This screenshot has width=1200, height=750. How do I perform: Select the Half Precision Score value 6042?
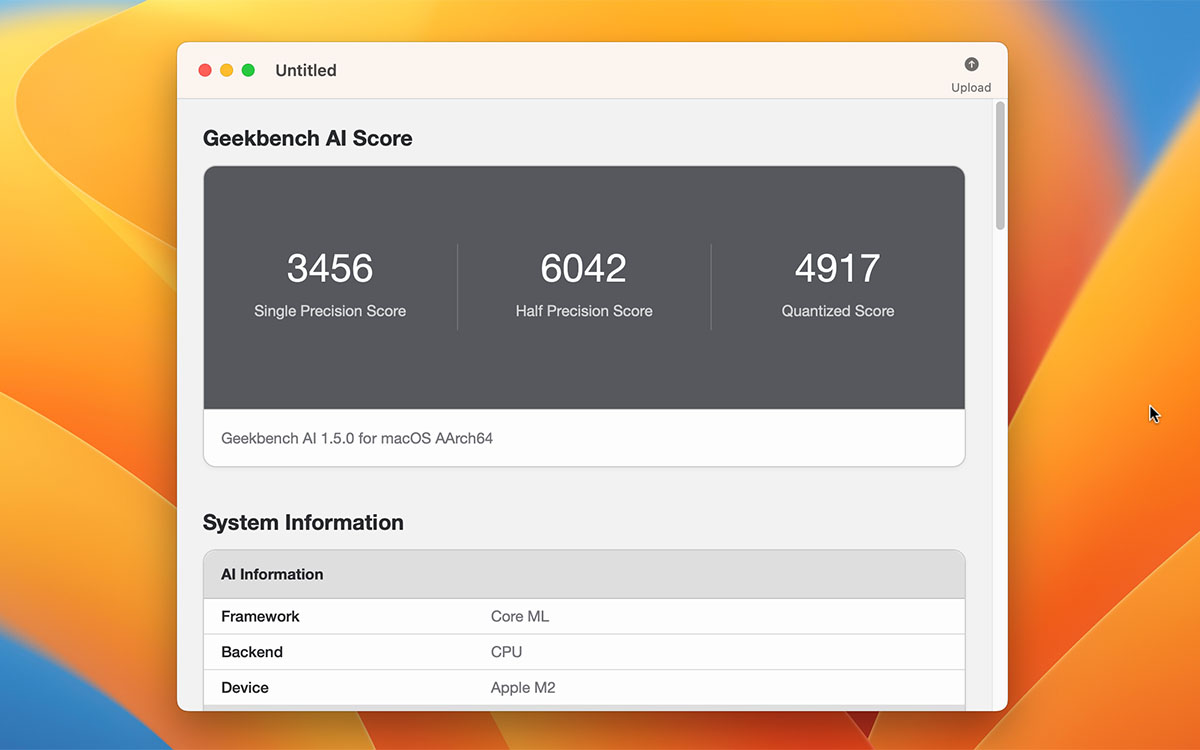pos(584,268)
